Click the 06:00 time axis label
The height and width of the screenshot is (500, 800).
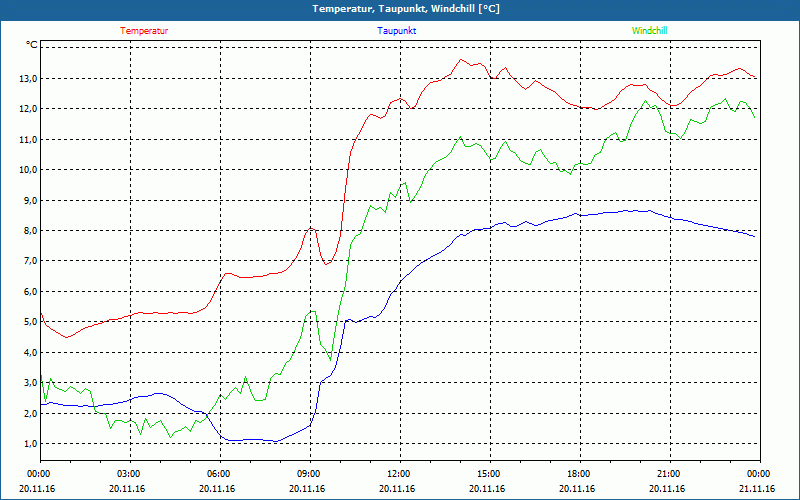click(220, 474)
